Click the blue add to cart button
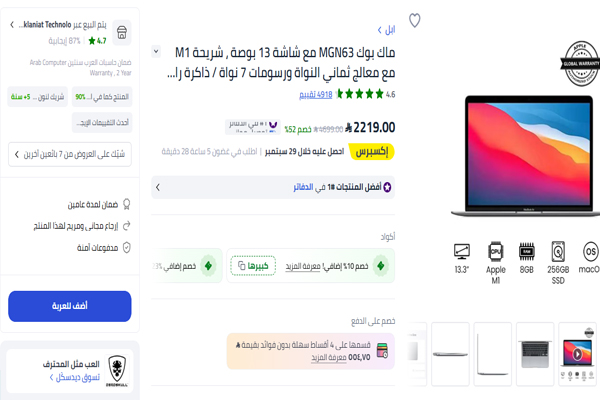This screenshot has height=400, width=600. pos(70,306)
